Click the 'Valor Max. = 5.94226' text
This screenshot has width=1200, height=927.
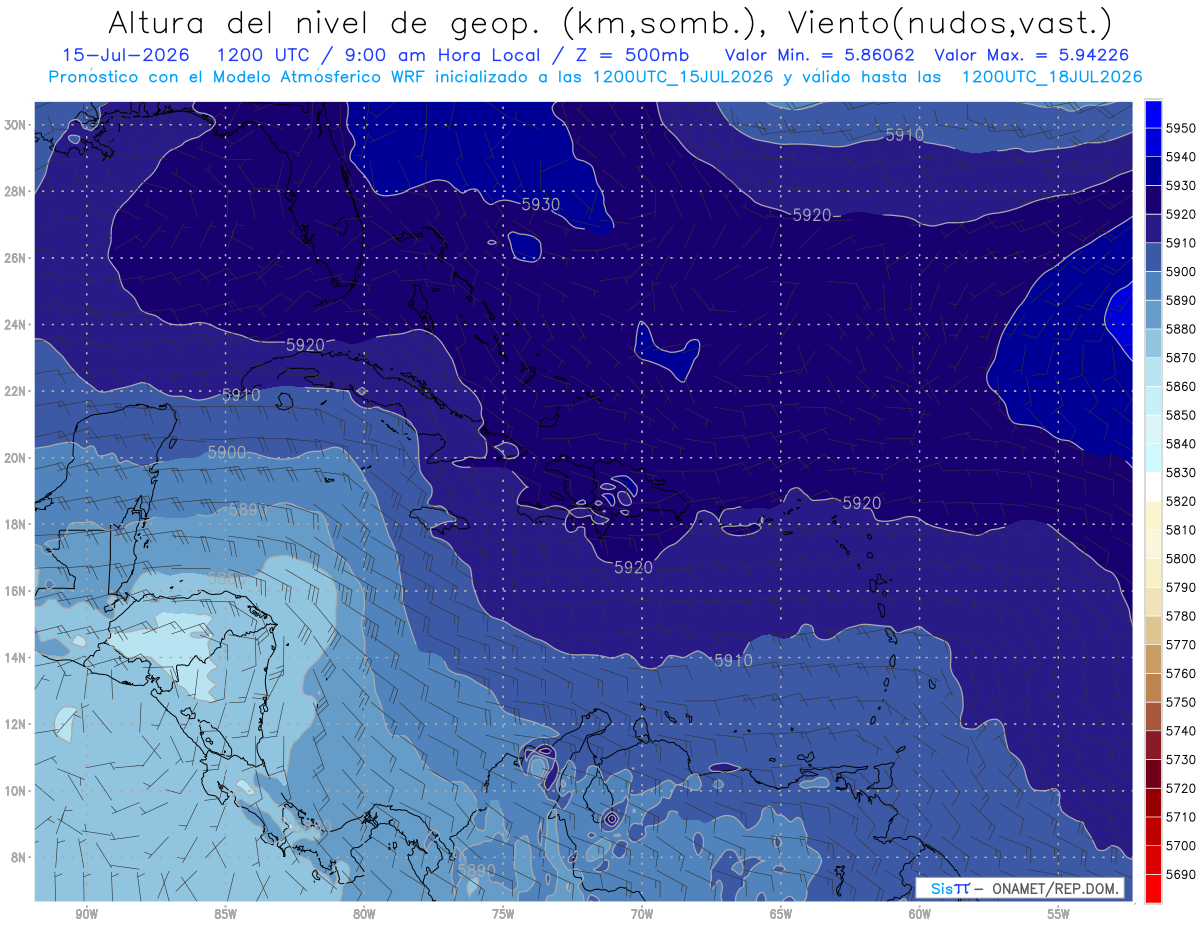click(1034, 55)
